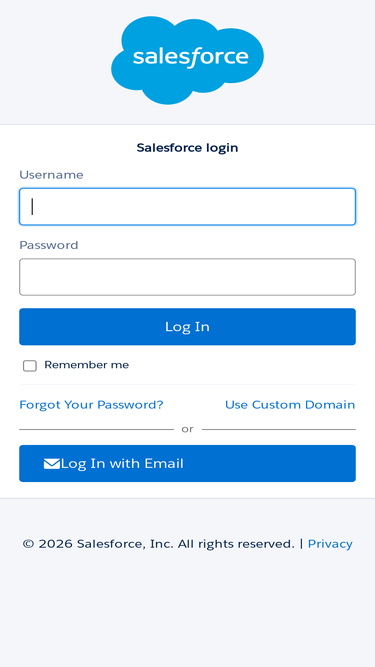Open the Privacy link in footer
The height and width of the screenshot is (667, 375).
coord(330,544)
